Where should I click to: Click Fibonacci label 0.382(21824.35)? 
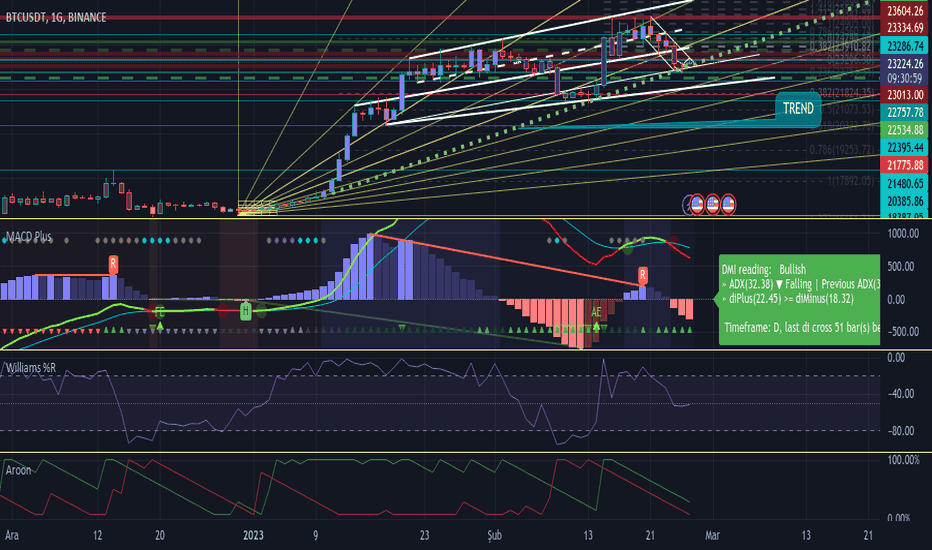(x=842, y=92)
